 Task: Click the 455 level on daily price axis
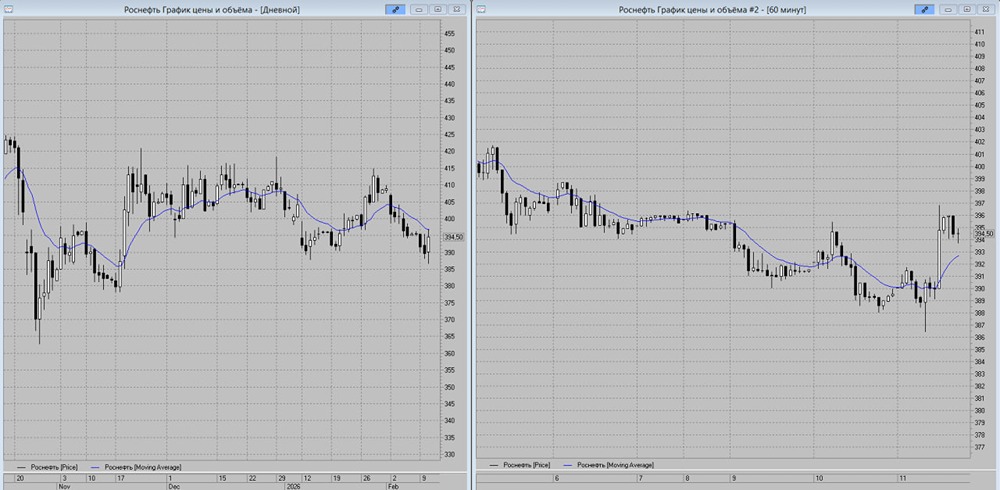(450, 33)
